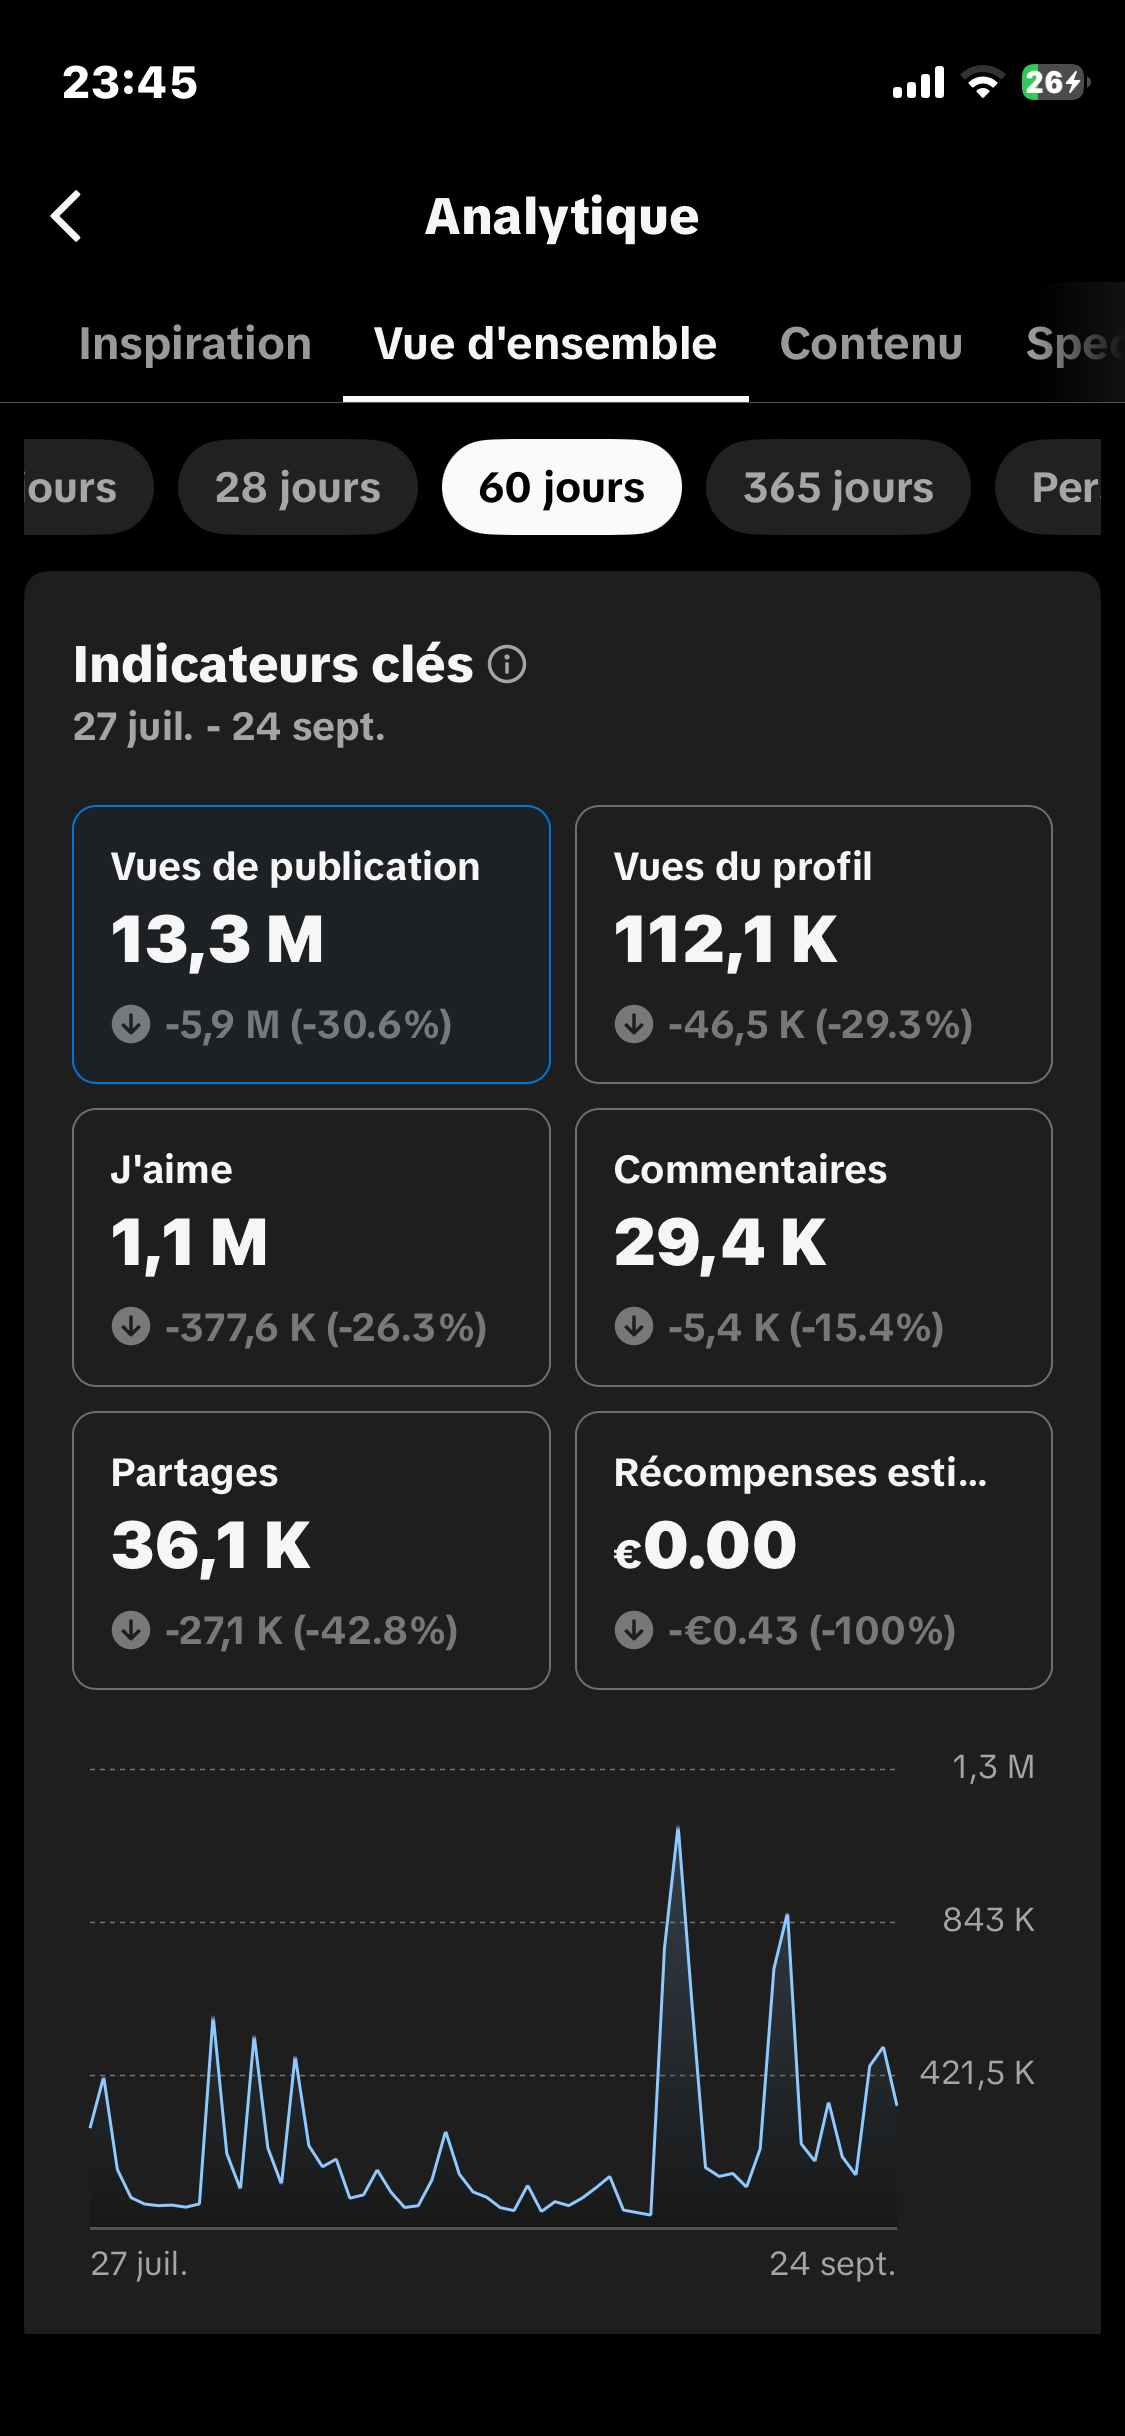The width and height of the screenshot is (1125, 2436).
Task: Select the 60 jours period chip
Action: 562,487
